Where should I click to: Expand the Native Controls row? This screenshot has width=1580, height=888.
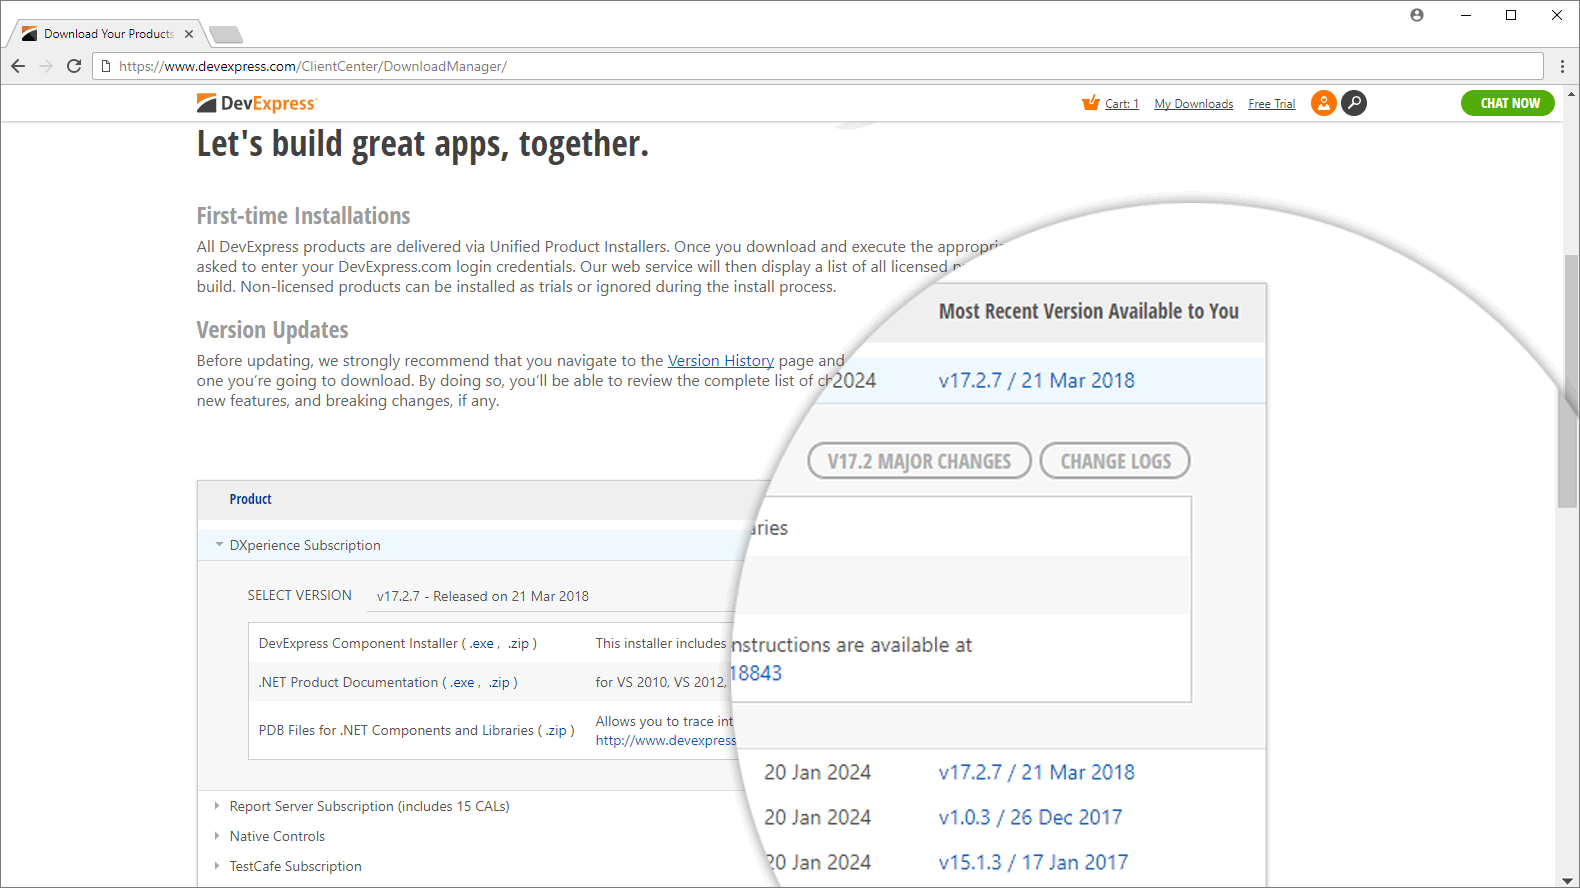tap(217, 836)
